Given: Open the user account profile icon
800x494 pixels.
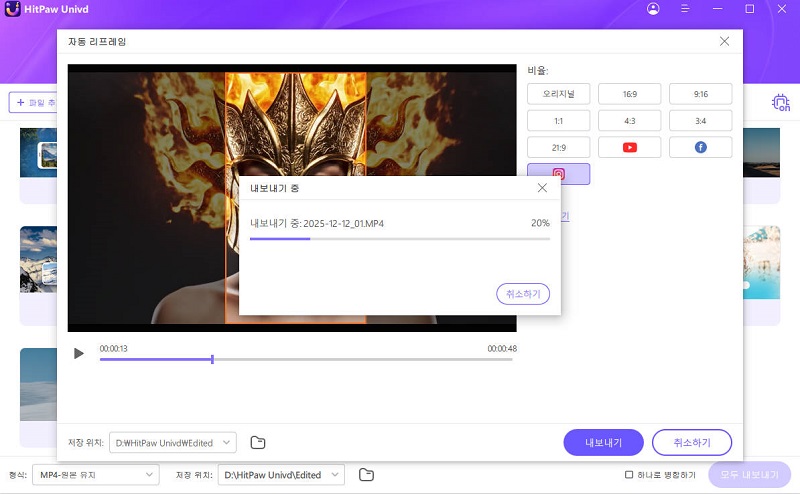Looking at the screenshot, I should click(653, 9).
